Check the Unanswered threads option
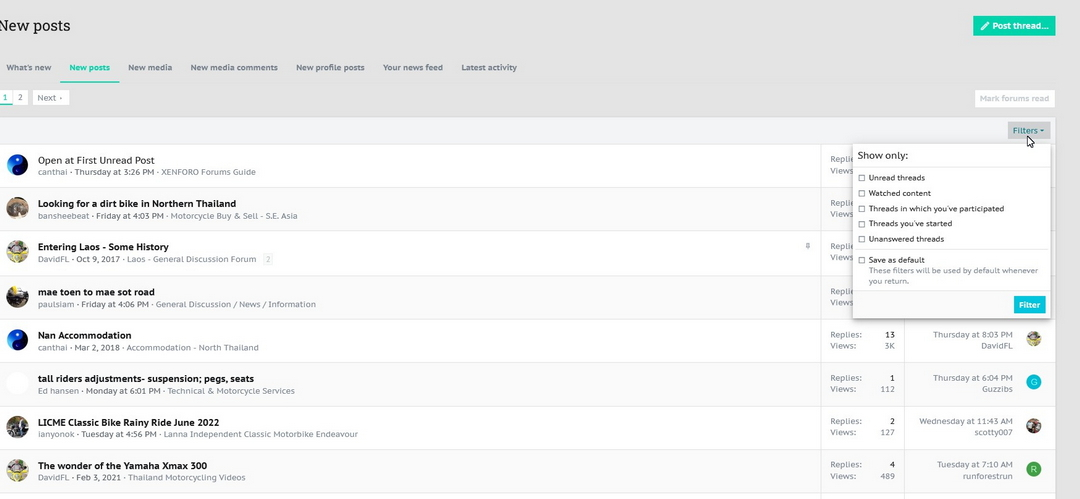 [x=862, y=239]
